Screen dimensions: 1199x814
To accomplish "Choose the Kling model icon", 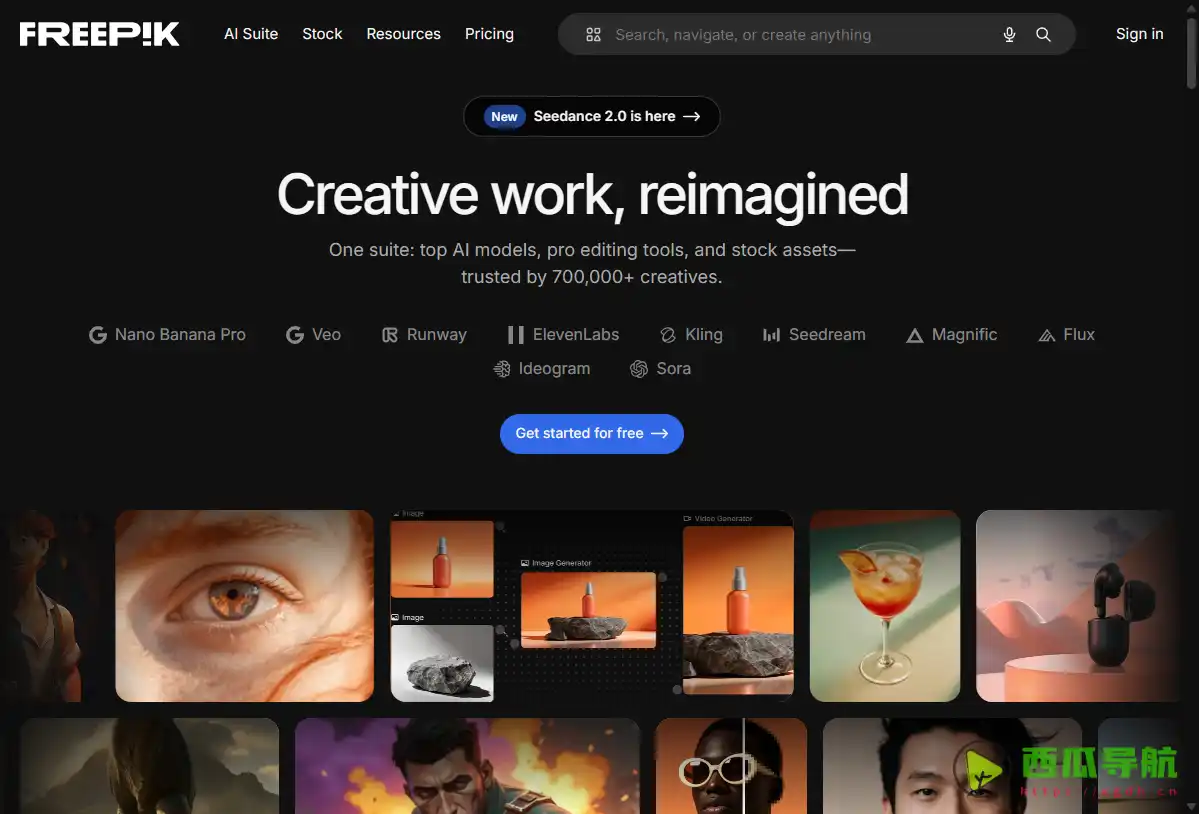I will [668, 335].
